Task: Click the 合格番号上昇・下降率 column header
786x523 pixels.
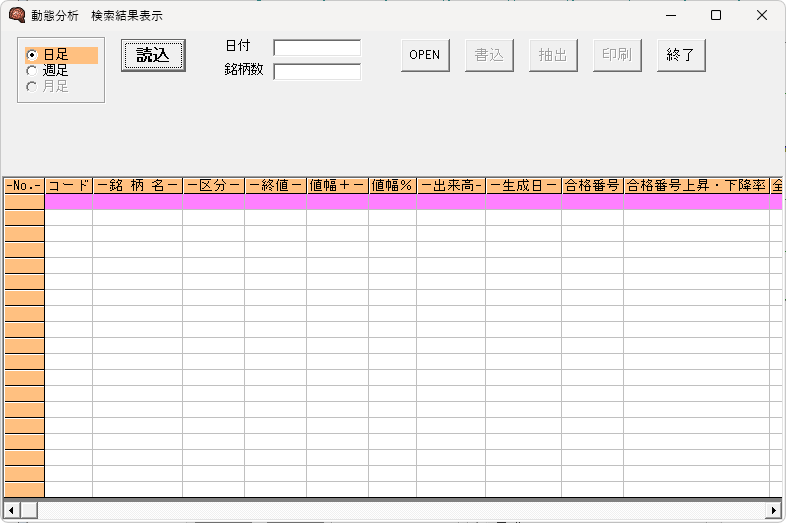Action: (696, 186)
